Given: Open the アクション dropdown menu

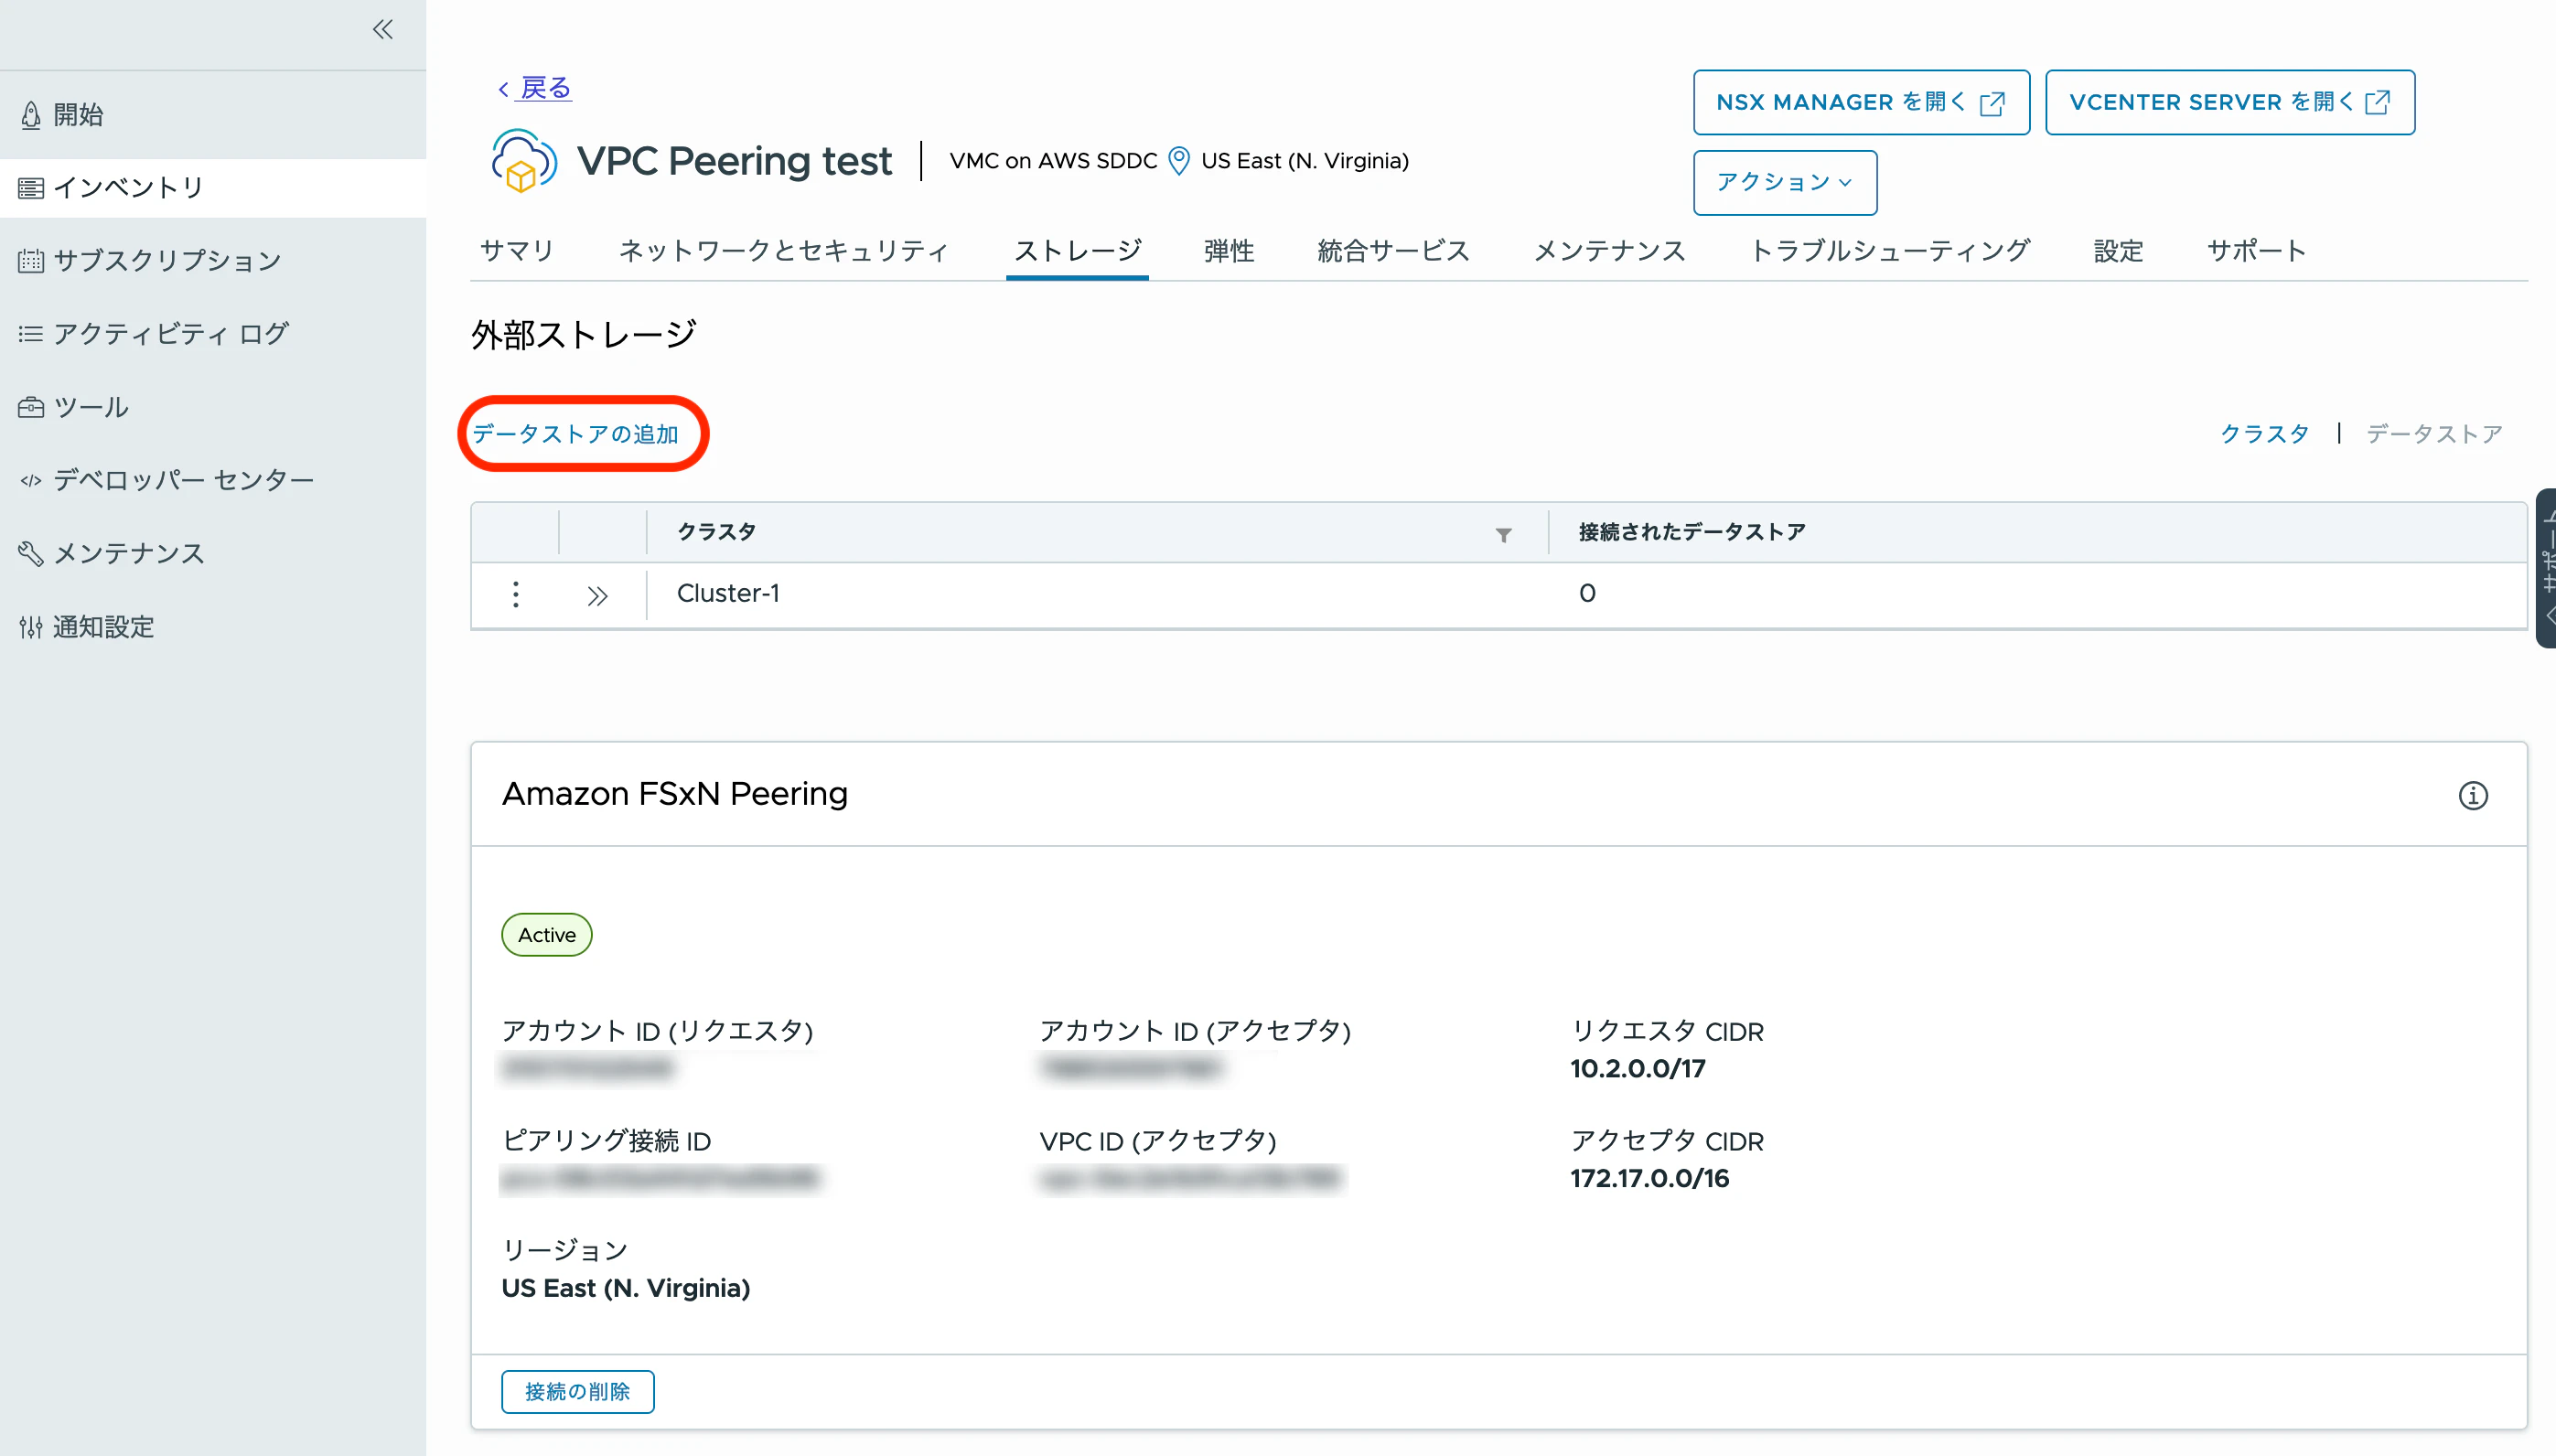Looking at the screenshot, I should (1784, 183).
